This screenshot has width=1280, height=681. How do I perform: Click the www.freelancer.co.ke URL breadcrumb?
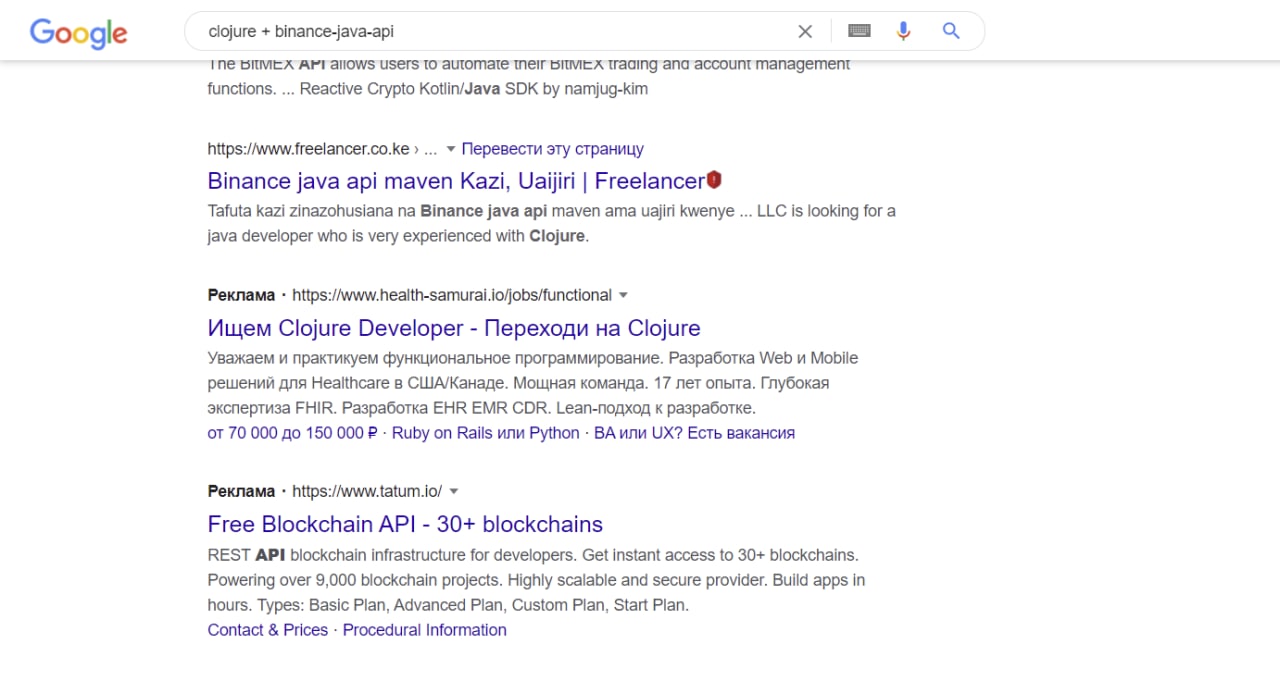[x=308, y=149]
